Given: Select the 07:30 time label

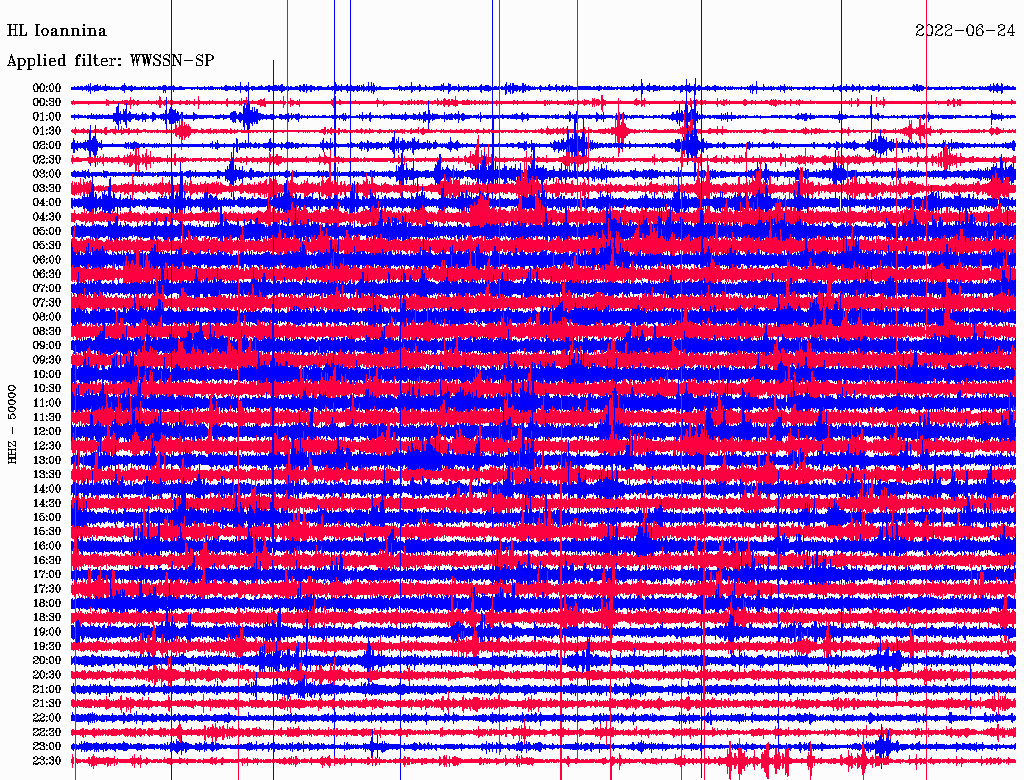Looking at the screenshot, I should [x=46, y=303].
